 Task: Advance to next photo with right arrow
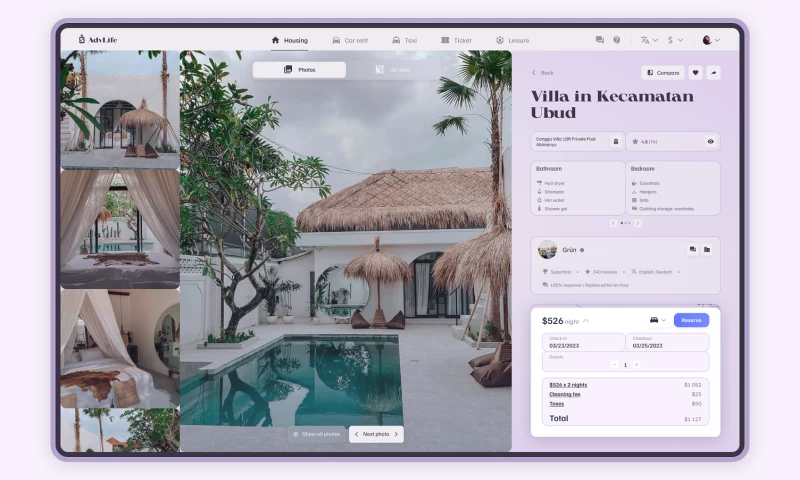396,434
